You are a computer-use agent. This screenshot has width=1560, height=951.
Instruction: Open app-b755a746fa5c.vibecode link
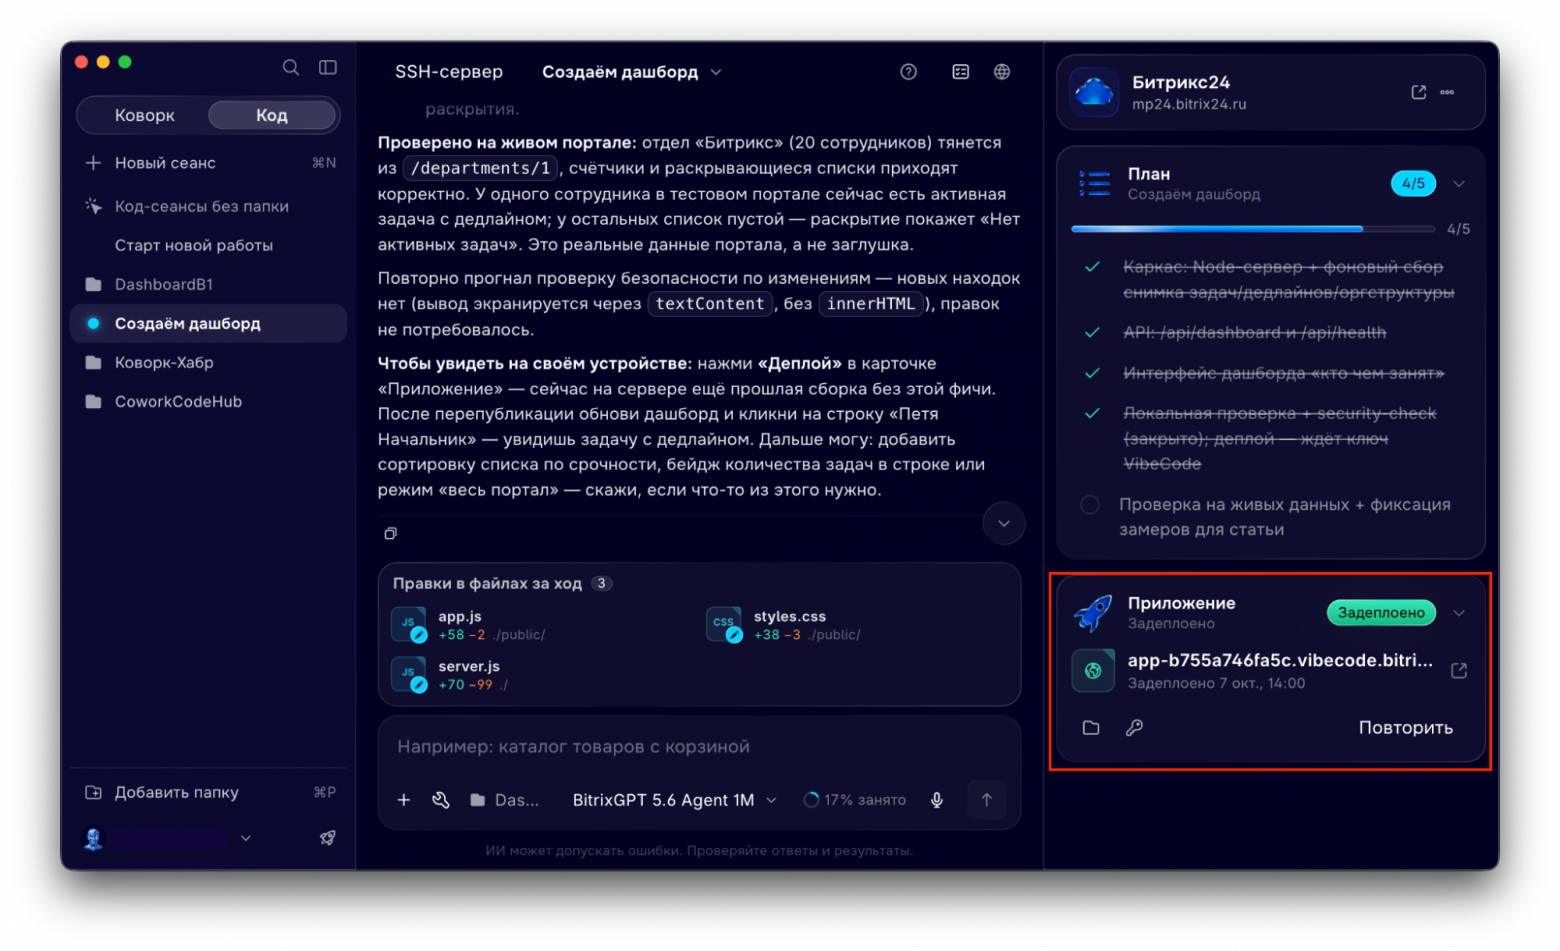point(1279,661)
